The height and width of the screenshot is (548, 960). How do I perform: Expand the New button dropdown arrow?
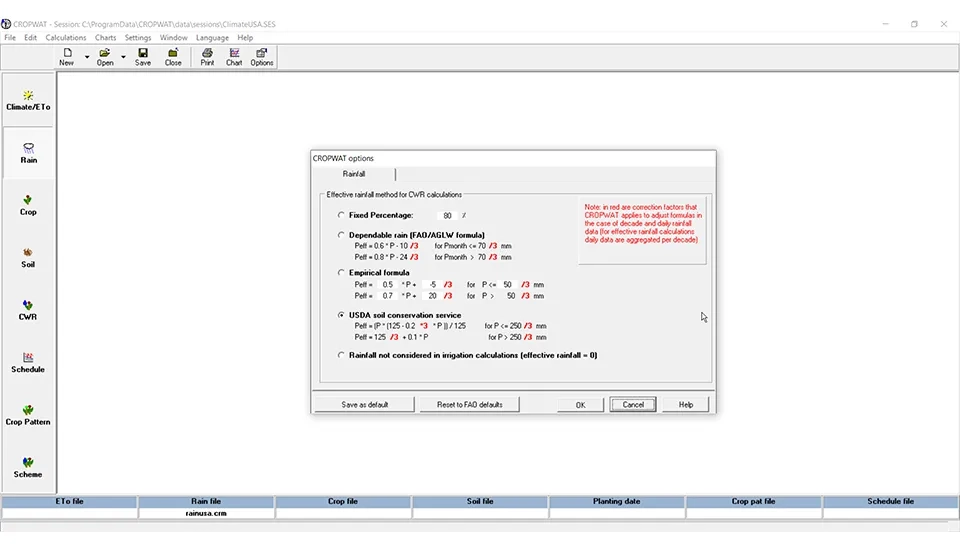(87, 57)
